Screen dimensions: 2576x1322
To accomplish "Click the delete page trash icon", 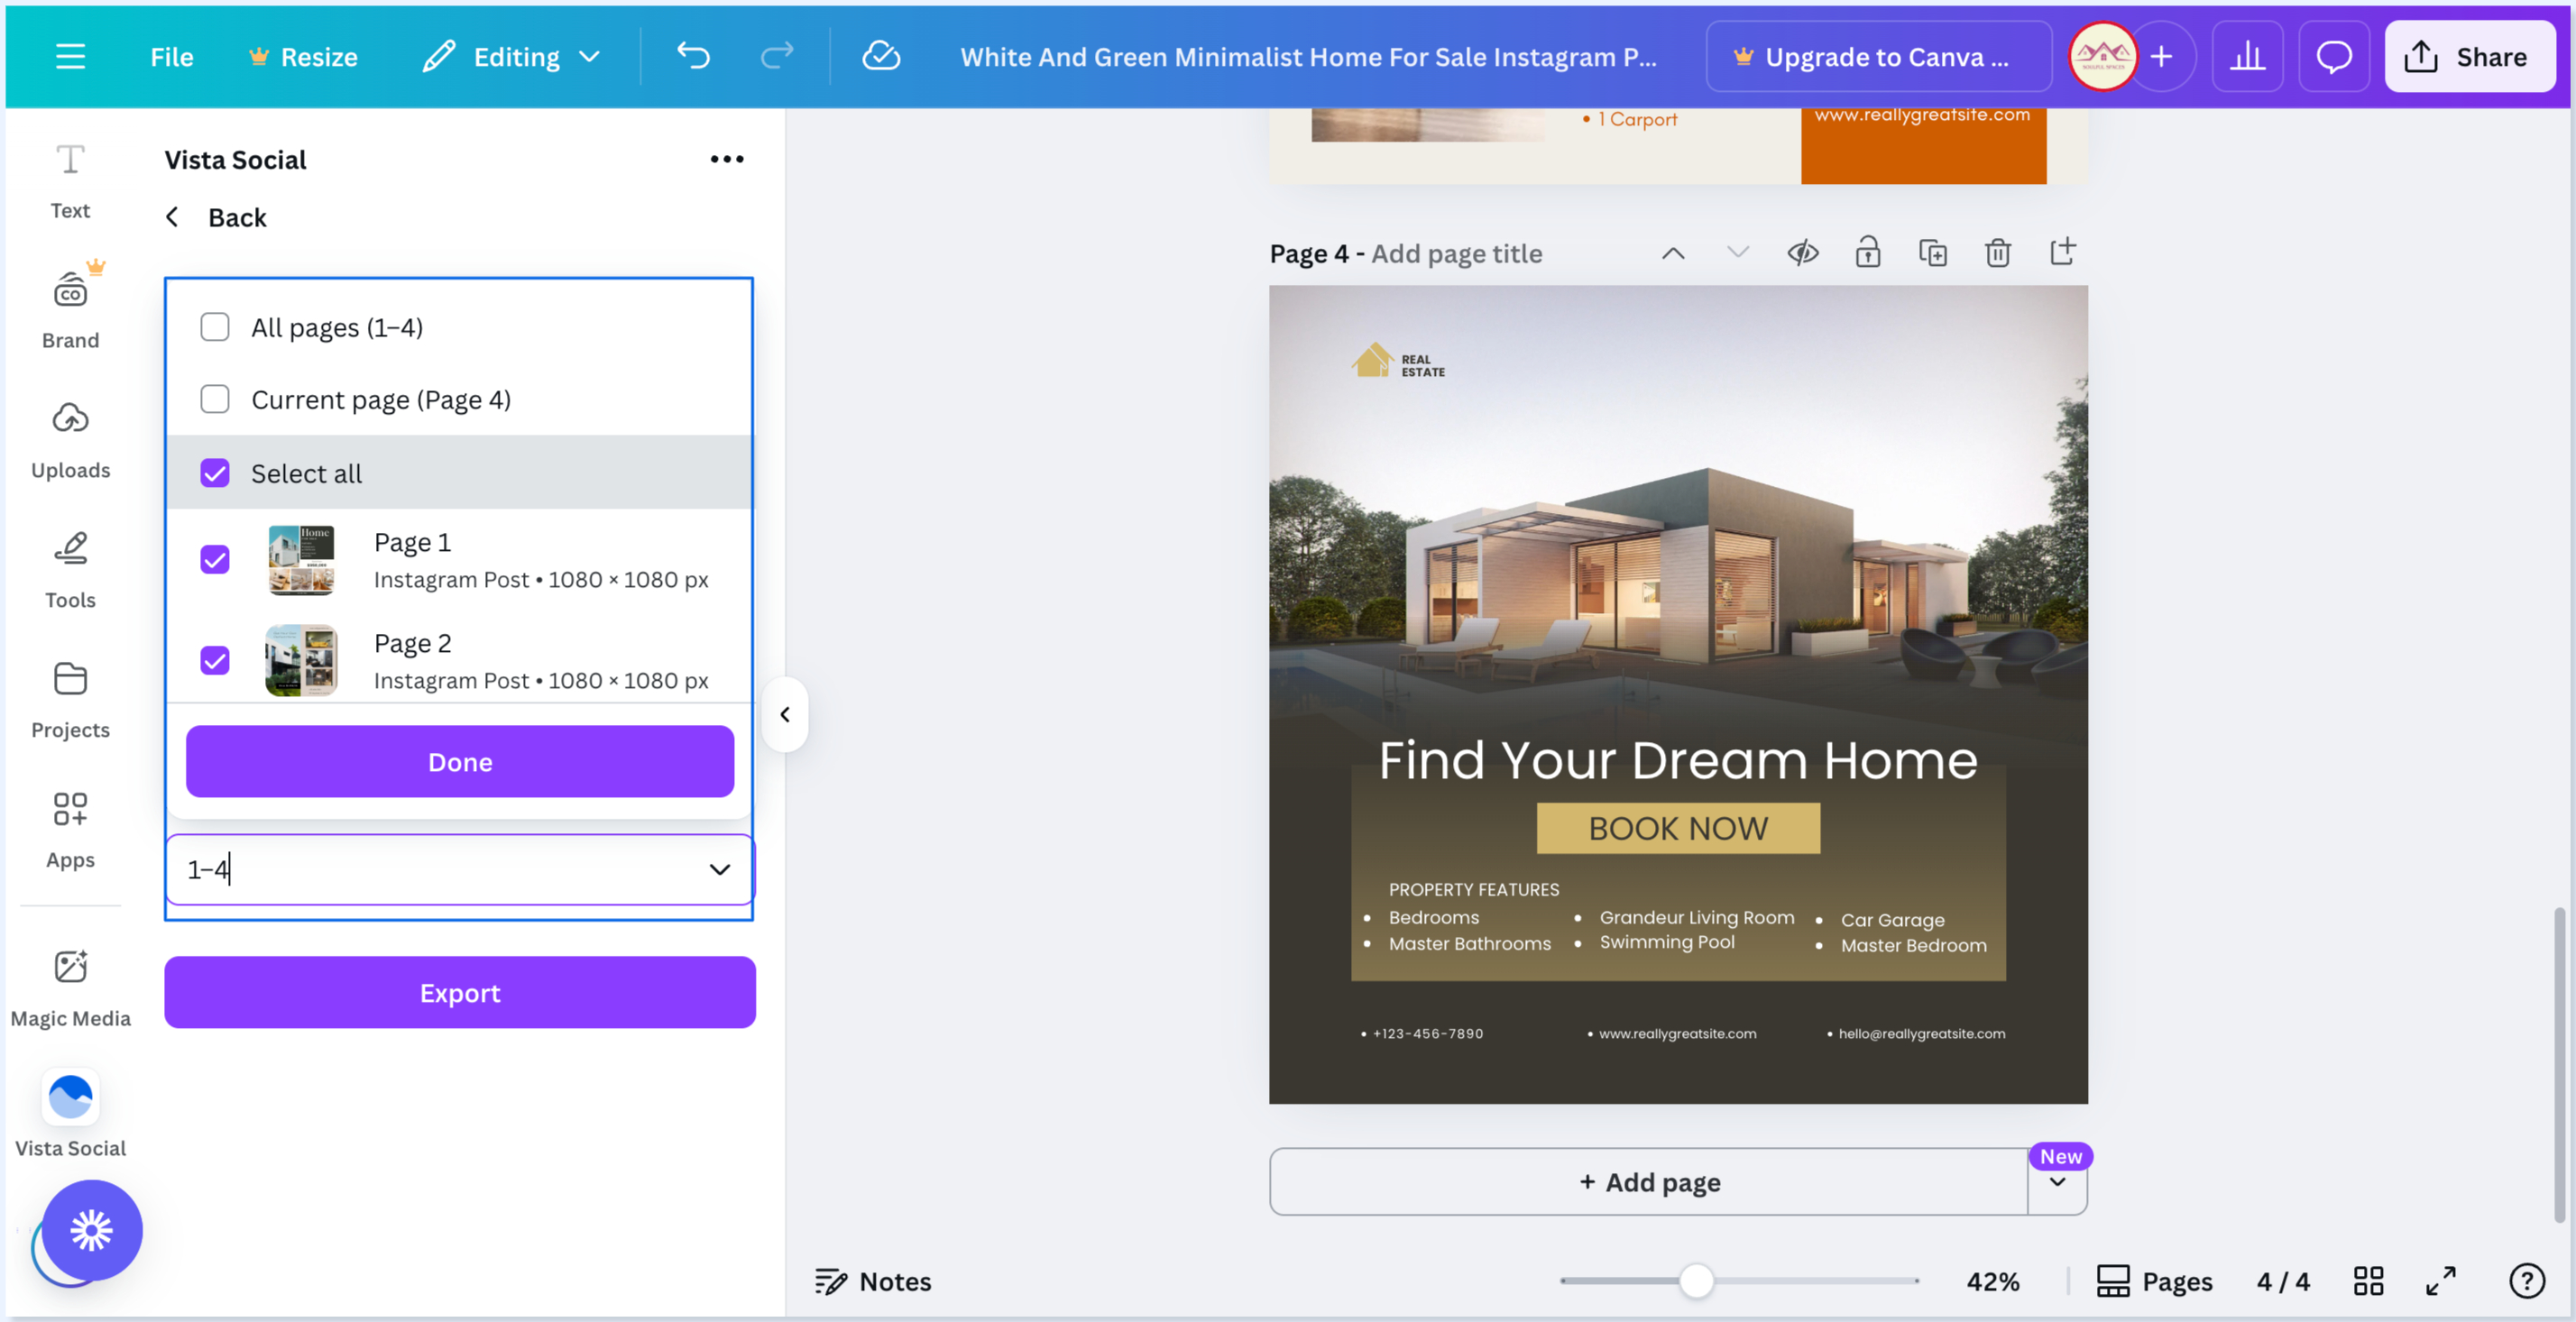I will tap(1997, 253).
